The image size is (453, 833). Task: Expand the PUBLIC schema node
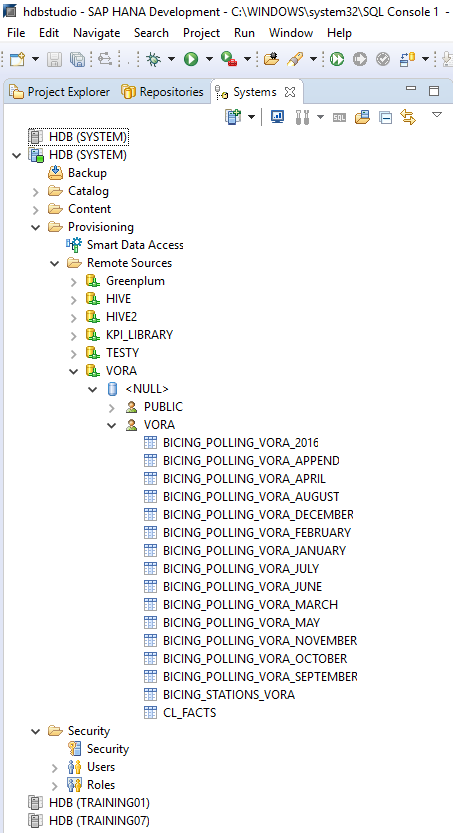click(x=112, y=408)
